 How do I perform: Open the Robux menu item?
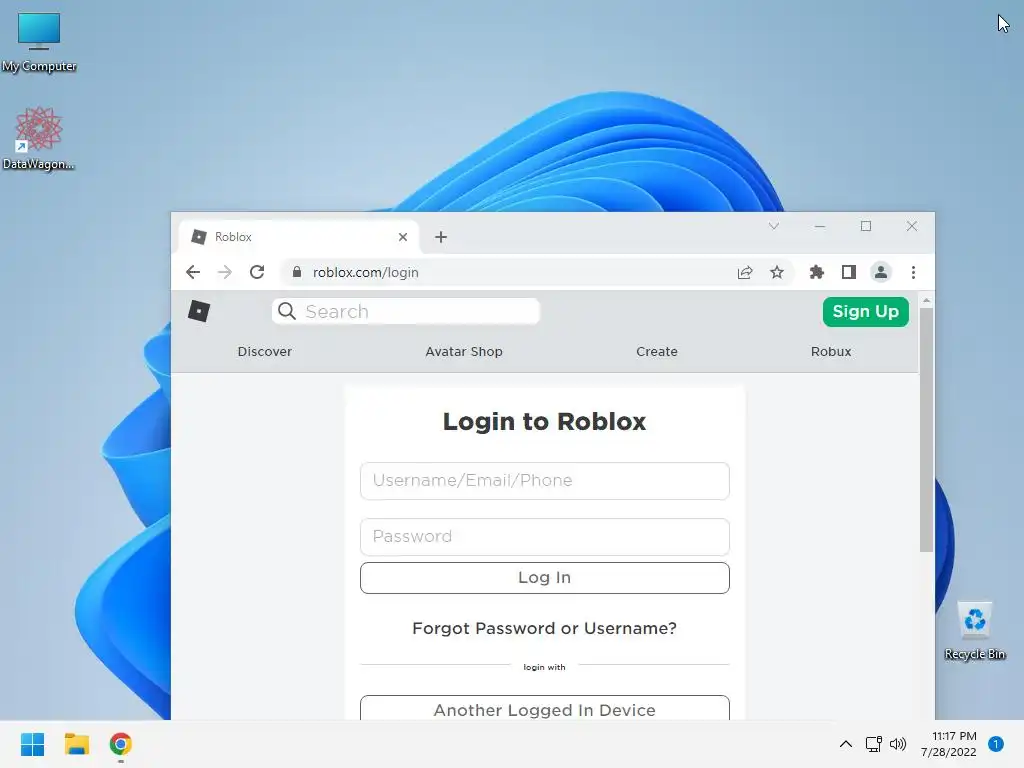point(831,351)
